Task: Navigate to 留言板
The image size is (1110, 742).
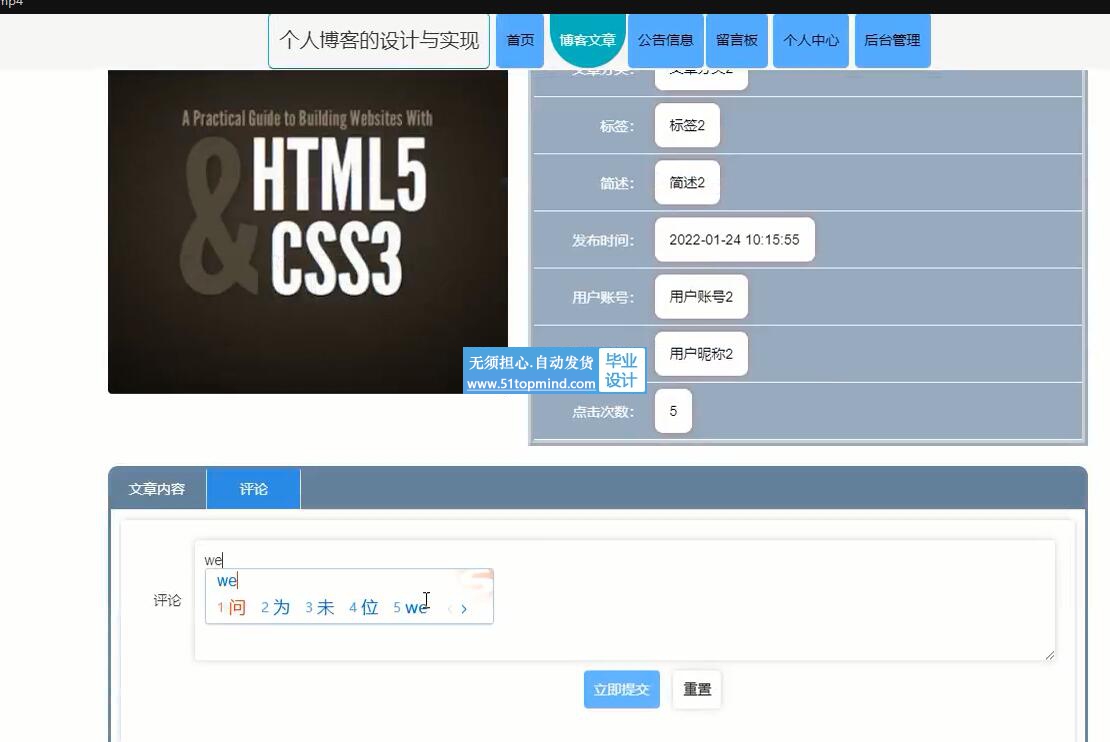Action: pos(737,40)
